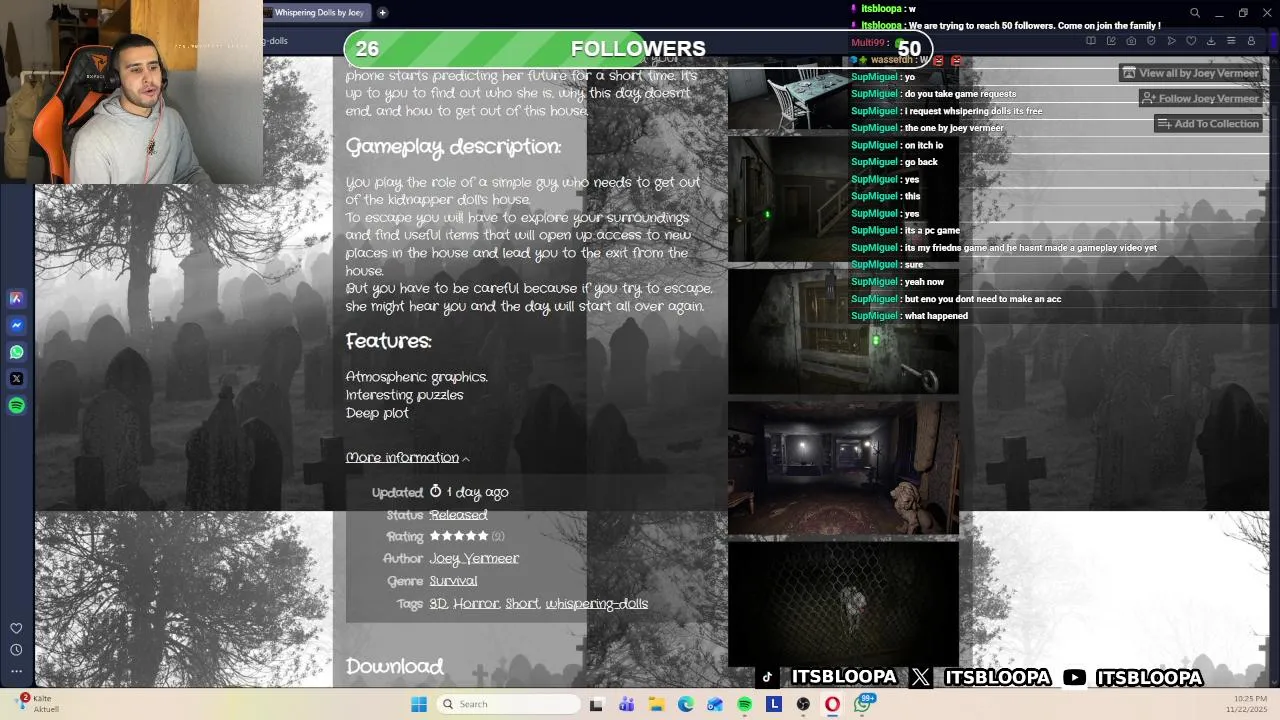
Task: Click 'Updated 1 day ago' text
Action: tap(440, 493)
